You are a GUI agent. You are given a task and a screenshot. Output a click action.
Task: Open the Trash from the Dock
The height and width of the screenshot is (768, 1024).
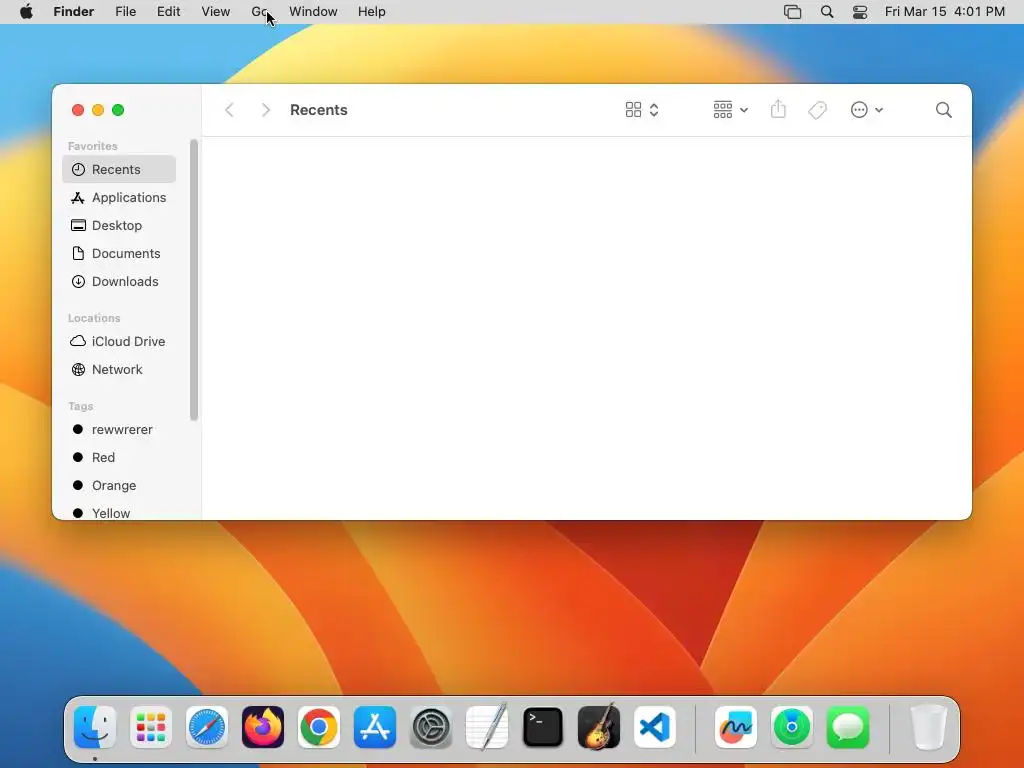929,727
